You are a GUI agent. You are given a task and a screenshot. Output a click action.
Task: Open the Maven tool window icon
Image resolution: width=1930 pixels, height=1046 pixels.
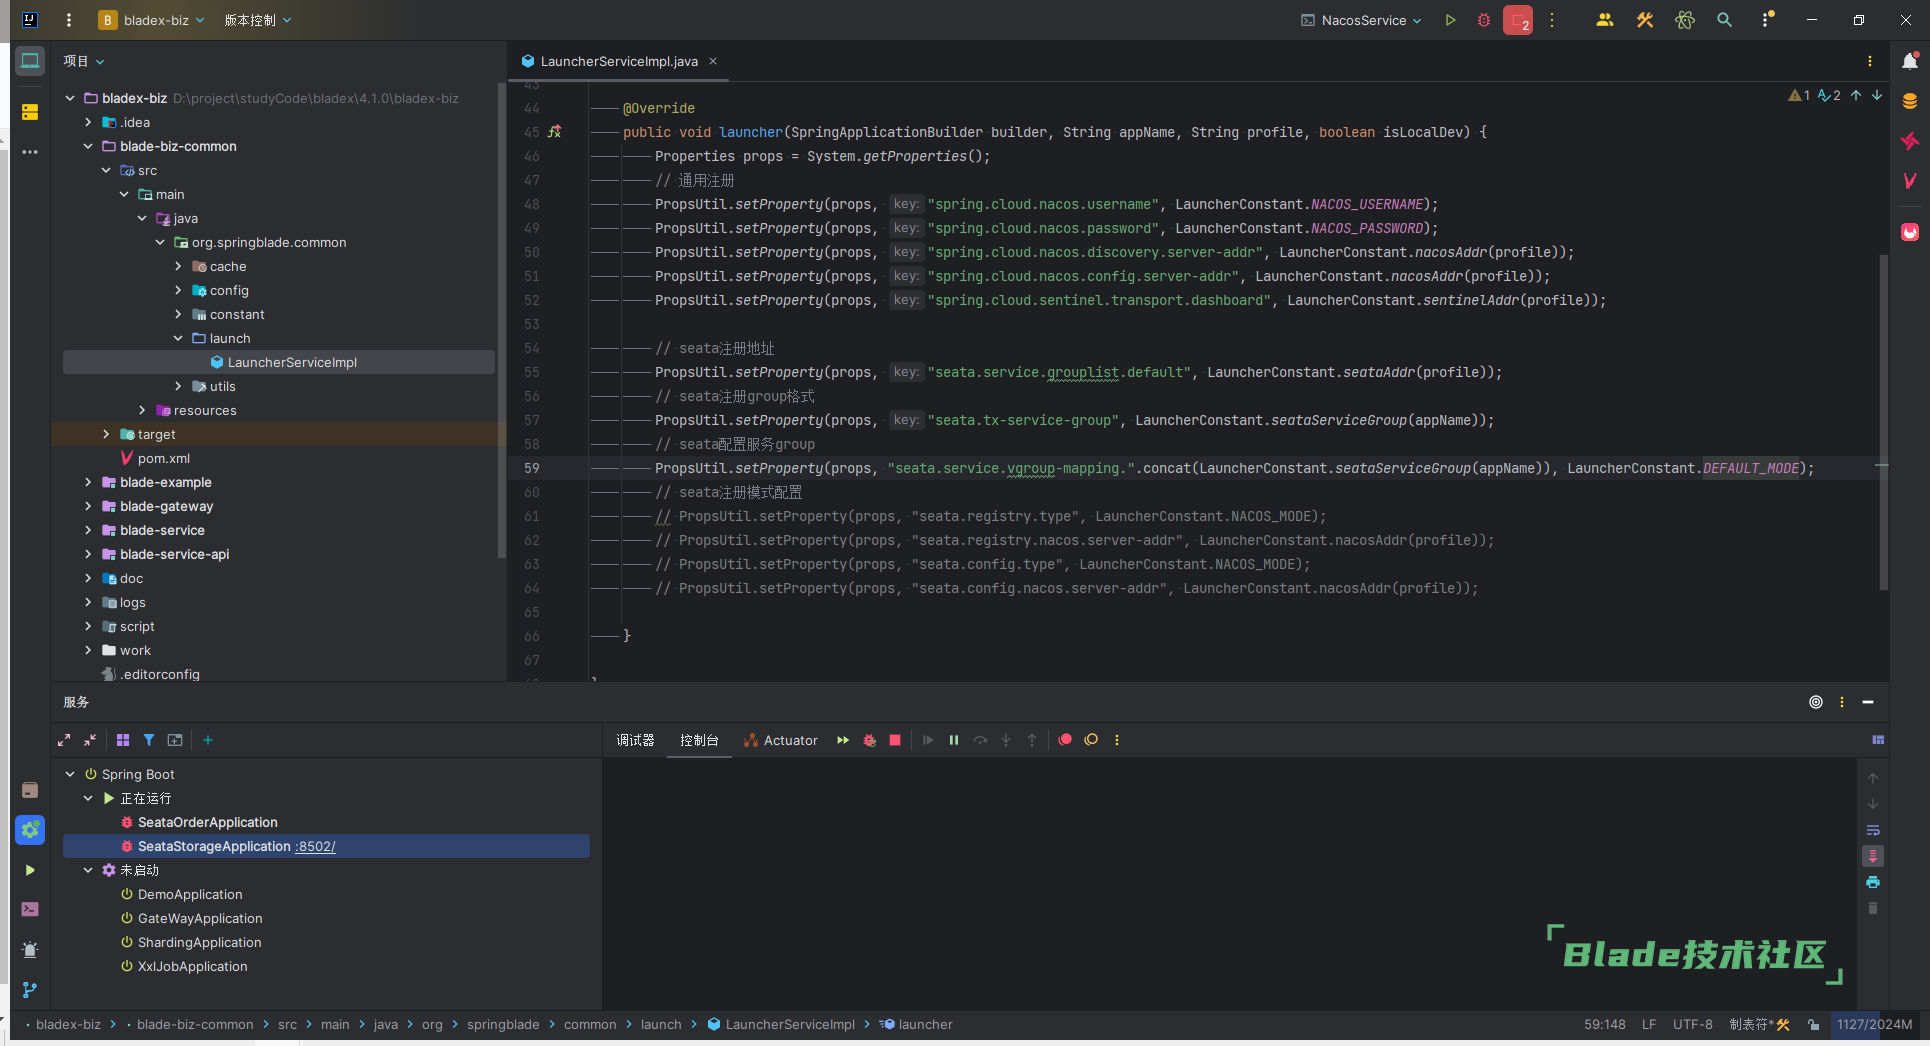(1910, 181)
